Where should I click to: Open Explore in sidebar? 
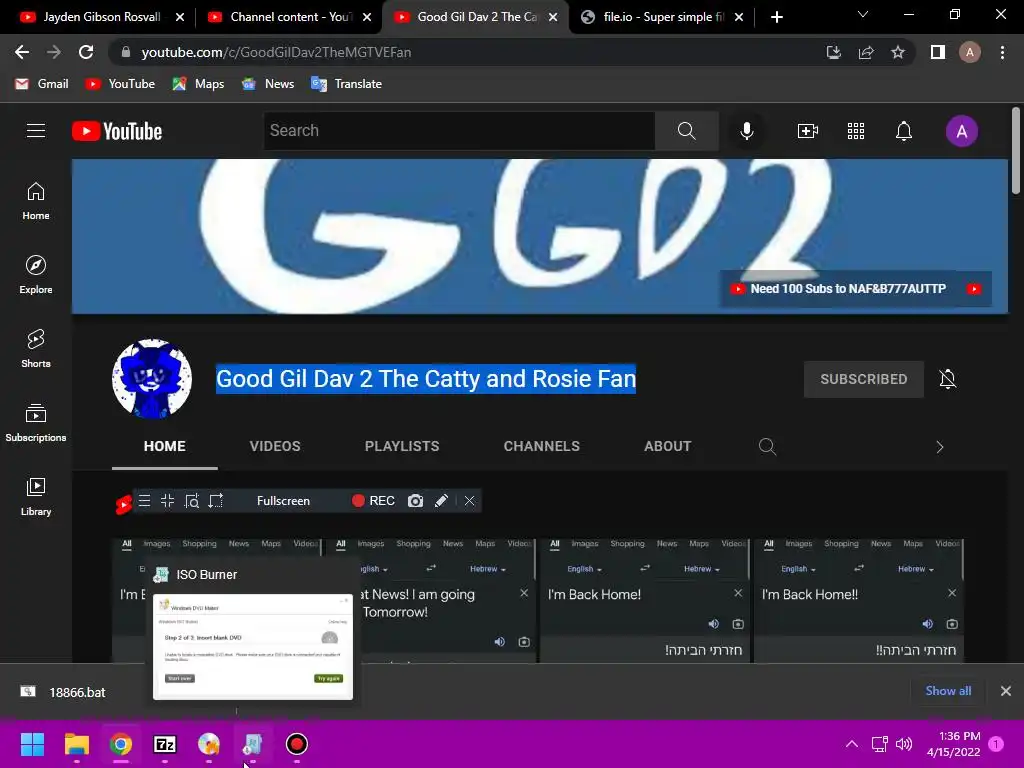coord(36,275)
